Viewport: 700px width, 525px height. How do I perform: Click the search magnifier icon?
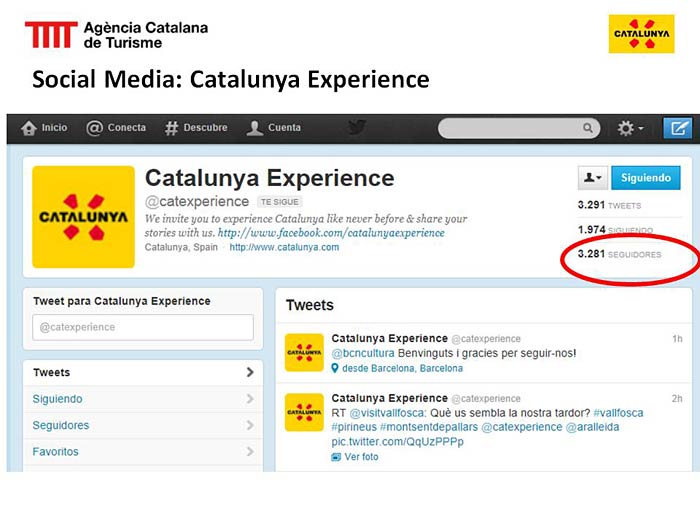coord(588,128)
